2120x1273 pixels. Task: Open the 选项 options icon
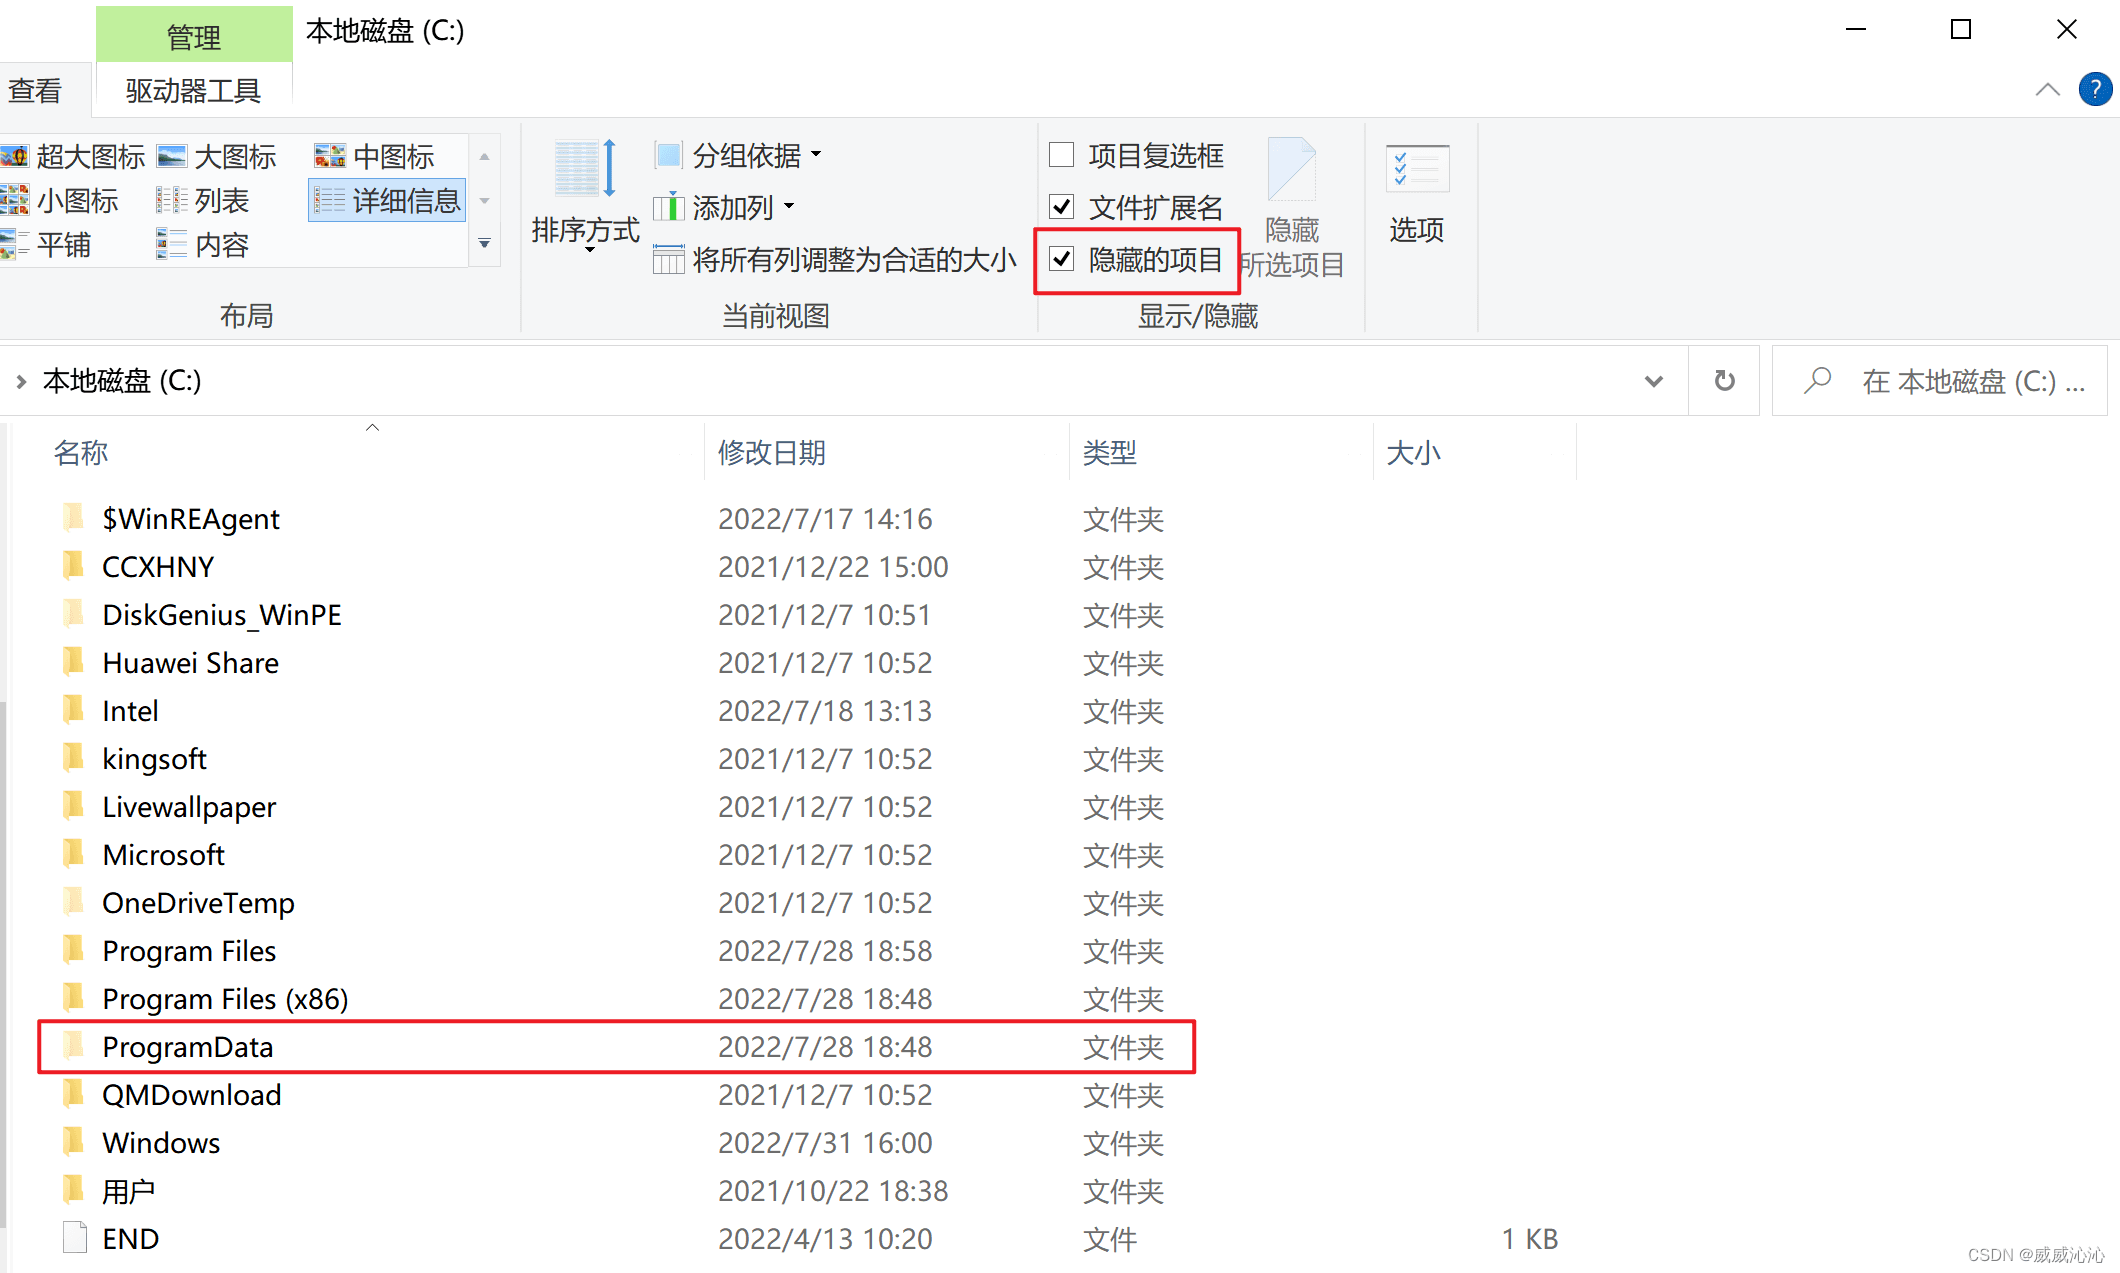click(1416, 170)
